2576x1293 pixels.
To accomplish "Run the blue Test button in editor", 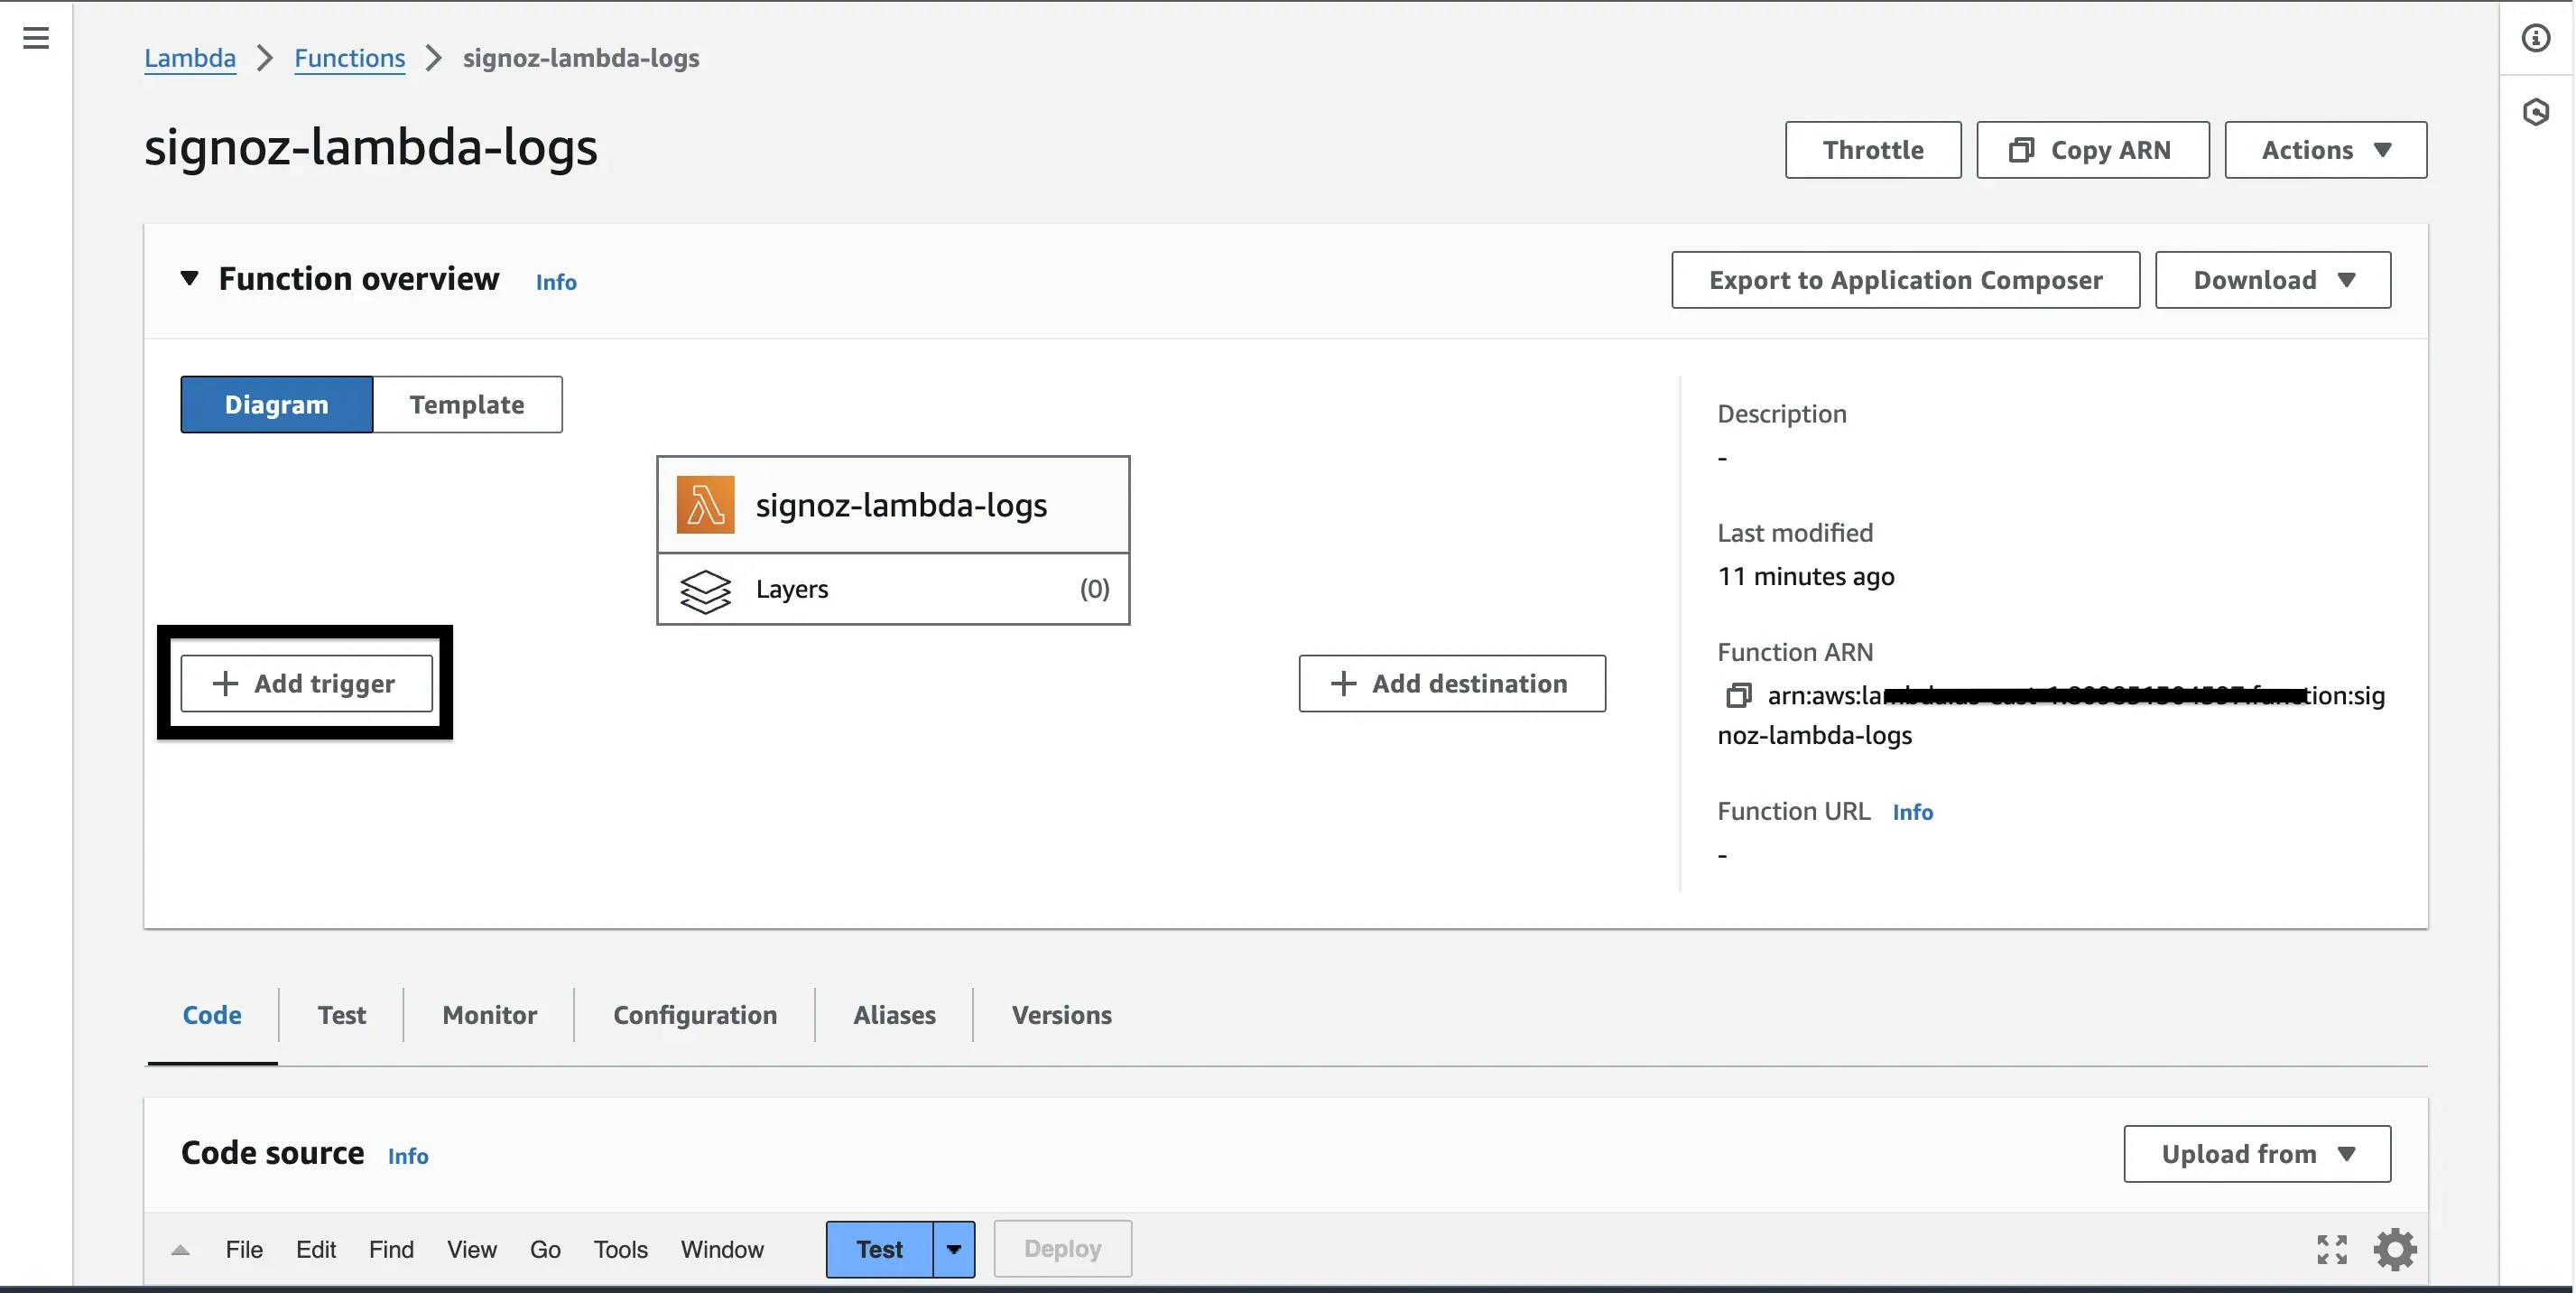I will 879,1249.
